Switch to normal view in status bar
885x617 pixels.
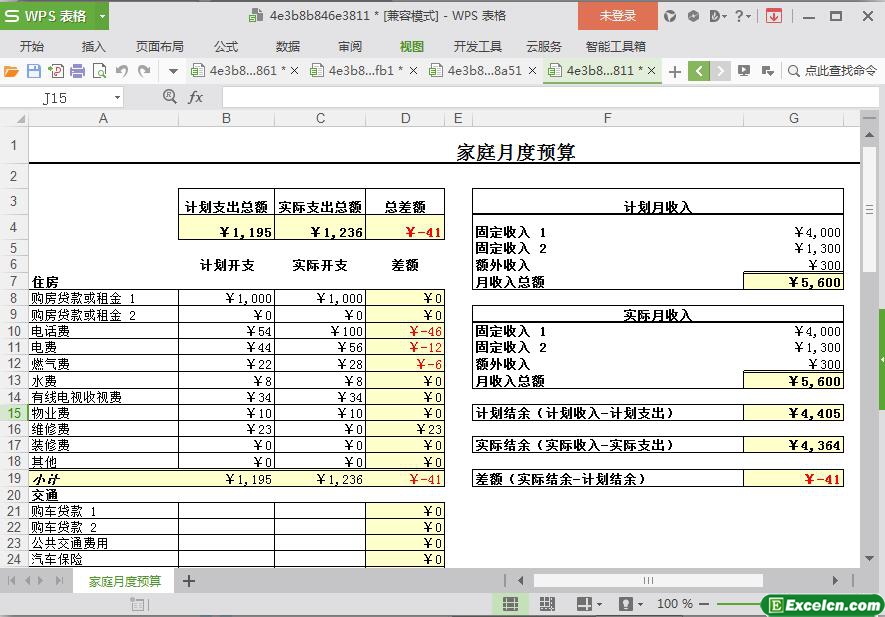(510, 604)
